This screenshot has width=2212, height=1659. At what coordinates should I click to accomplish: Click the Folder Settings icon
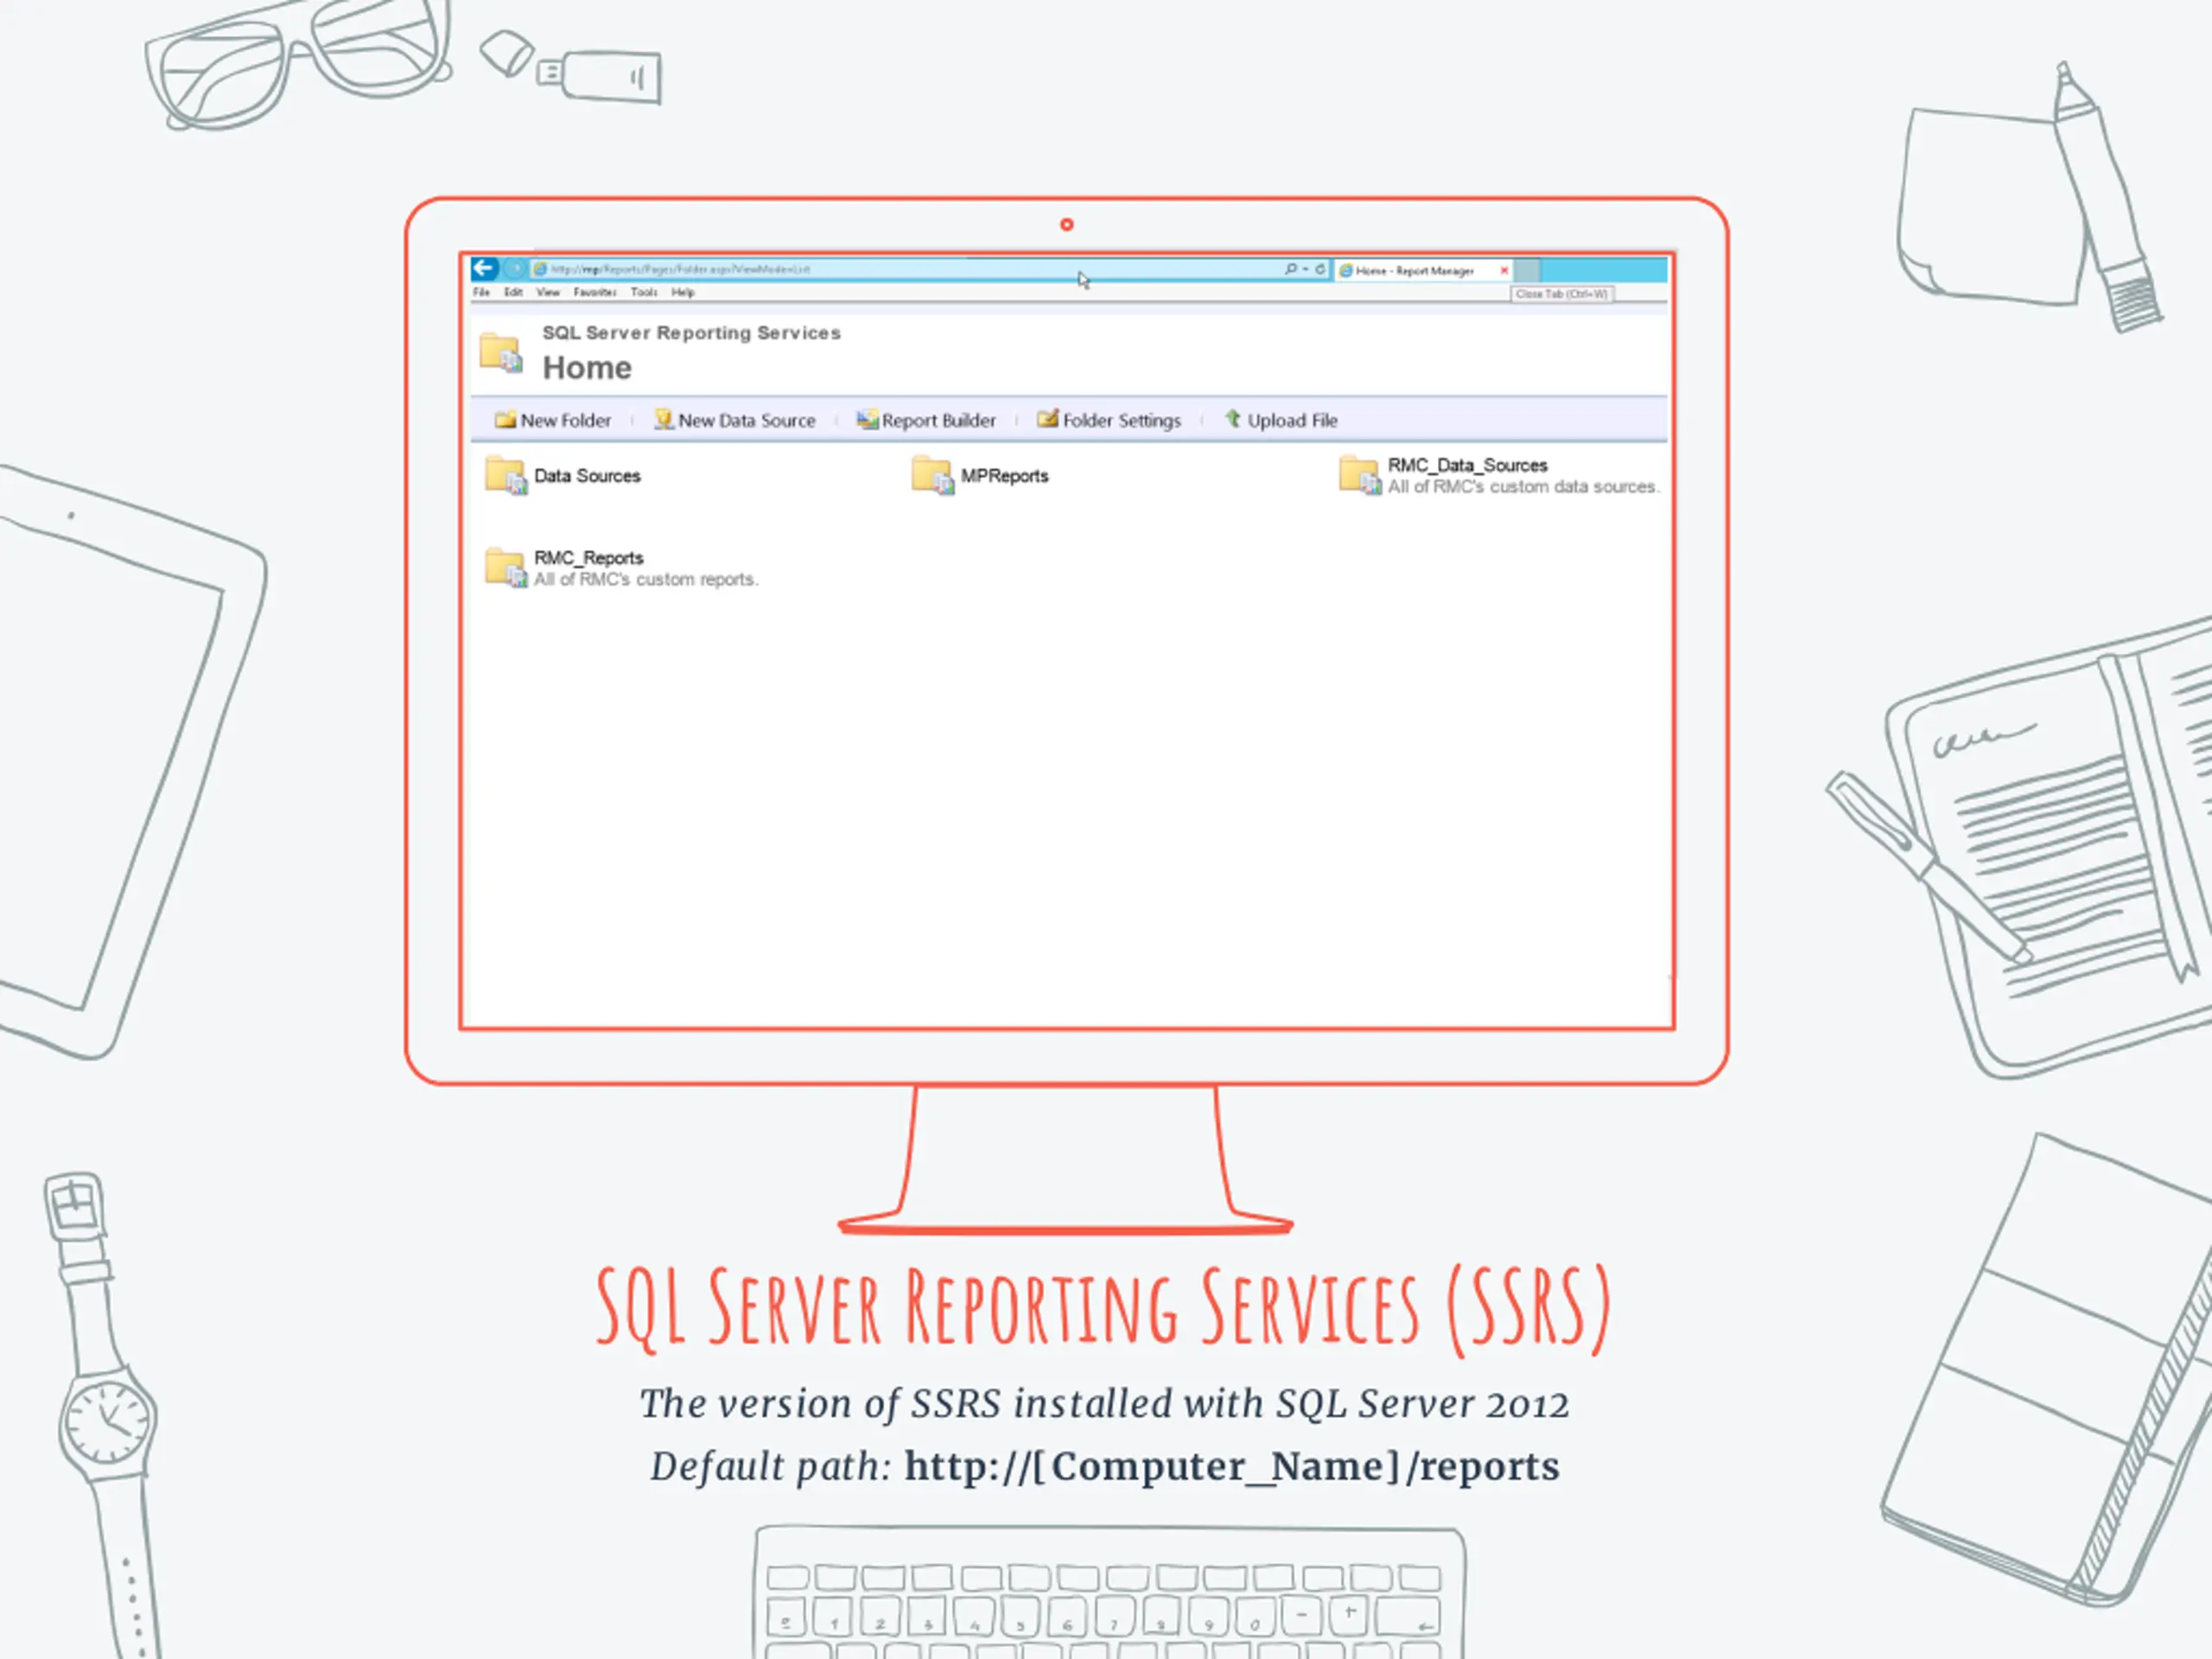(1047, 419)
